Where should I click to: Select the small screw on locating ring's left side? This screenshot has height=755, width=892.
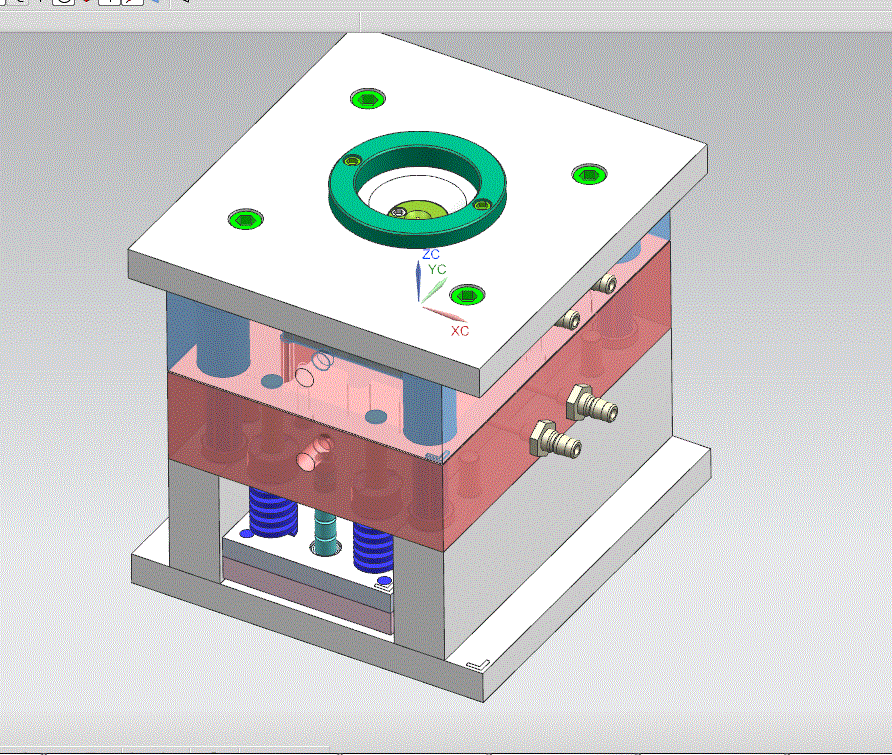(352, 162)
